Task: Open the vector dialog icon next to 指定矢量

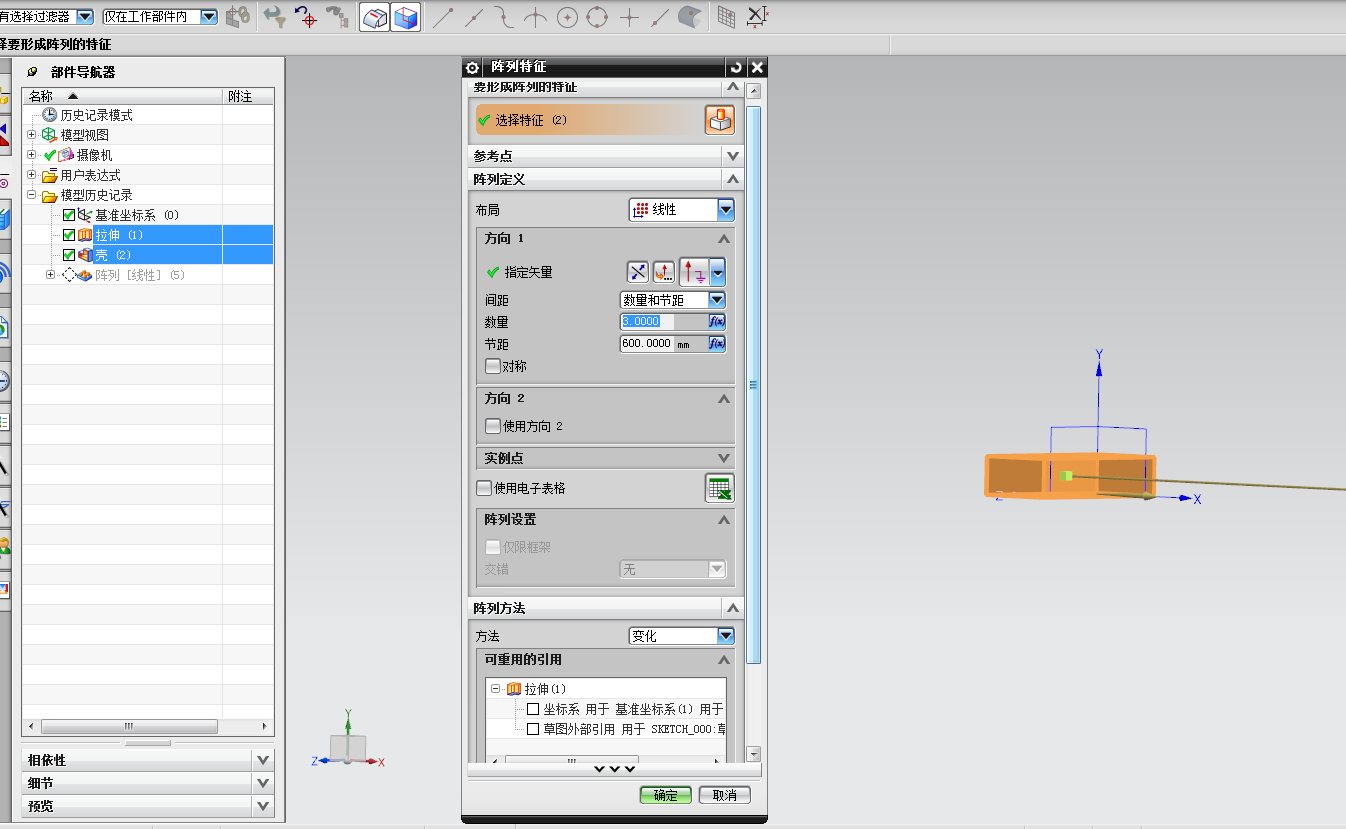Action: coord(664,272)
